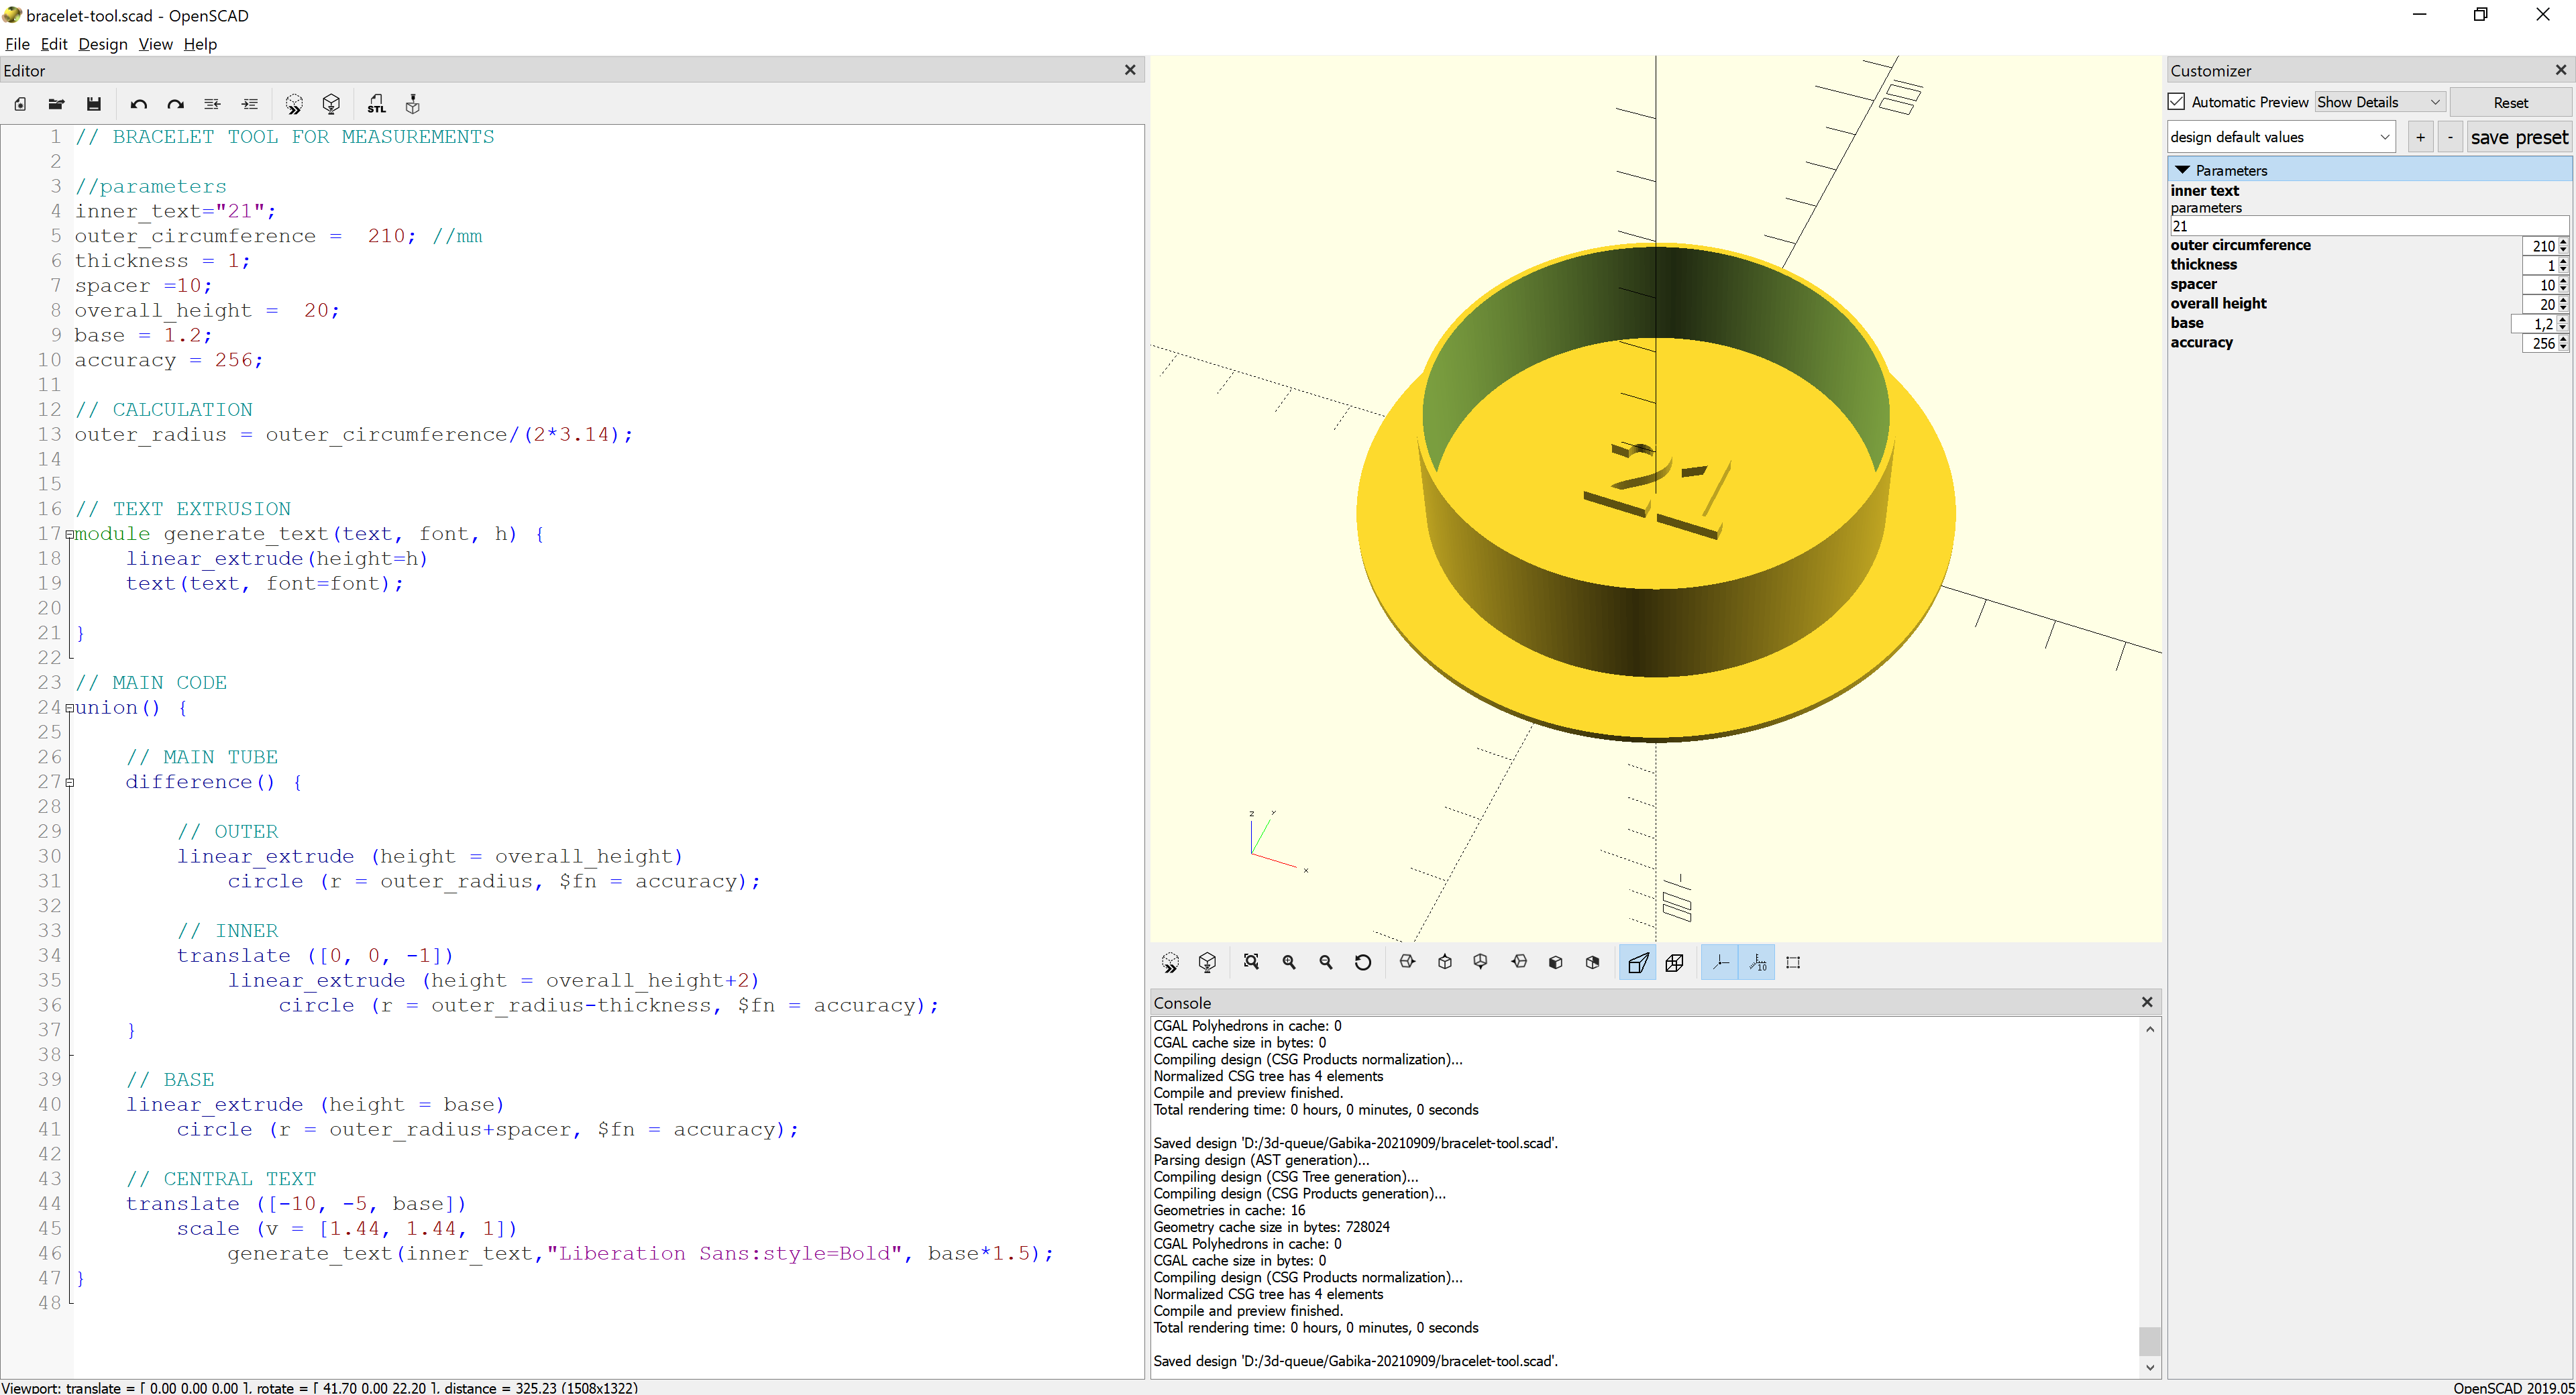Close the Console panel

coord(2147,1002)
